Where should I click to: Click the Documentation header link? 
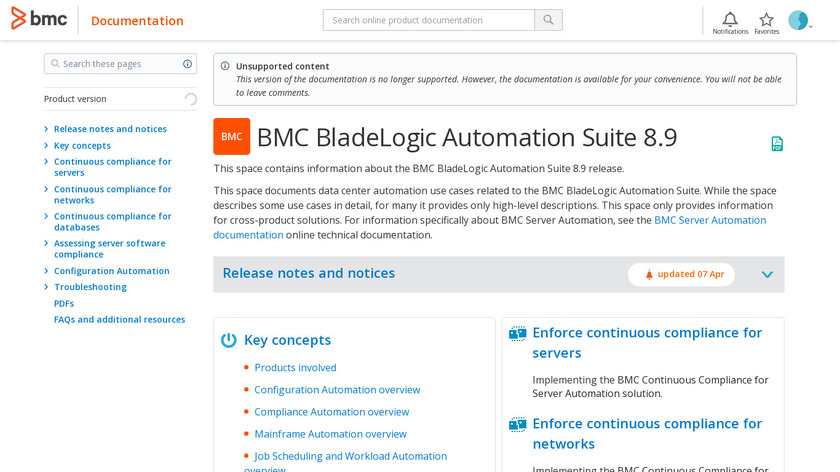[137, 21]
